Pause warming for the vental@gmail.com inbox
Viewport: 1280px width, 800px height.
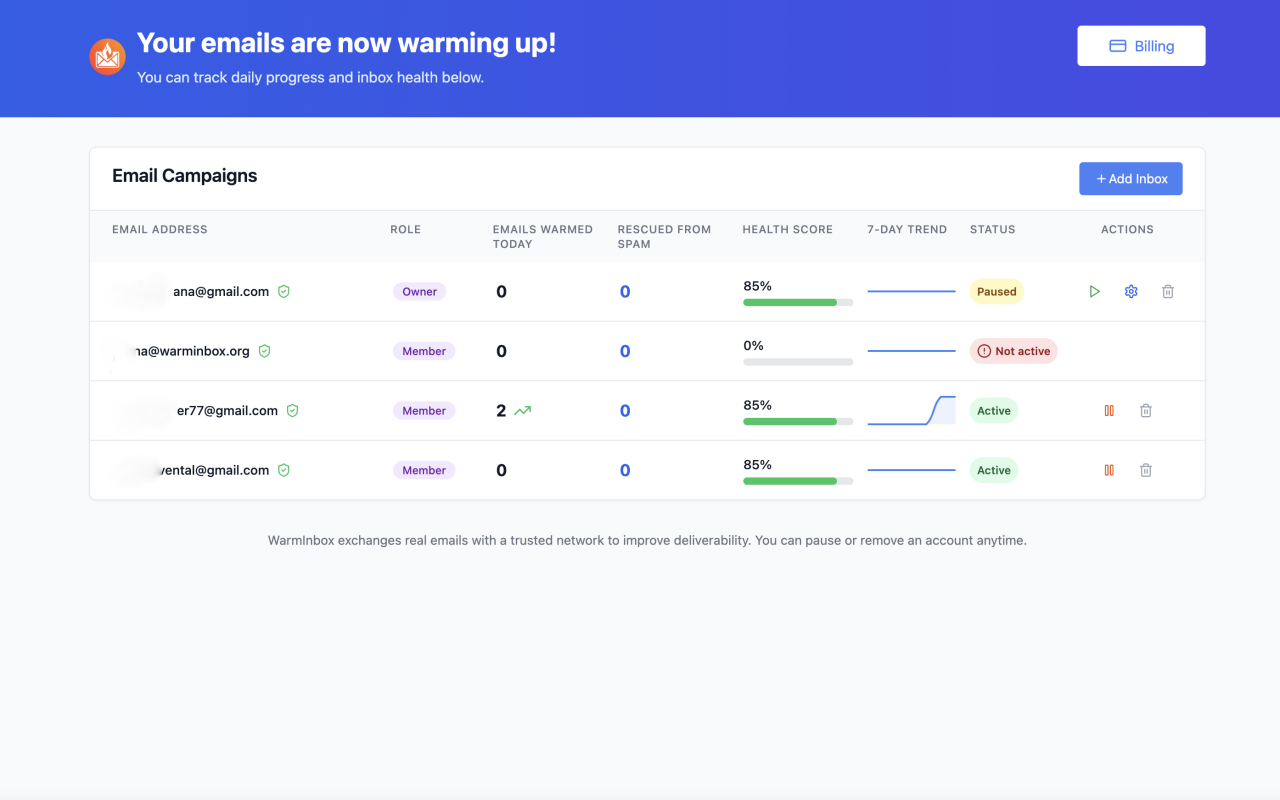pos(1108,470)
